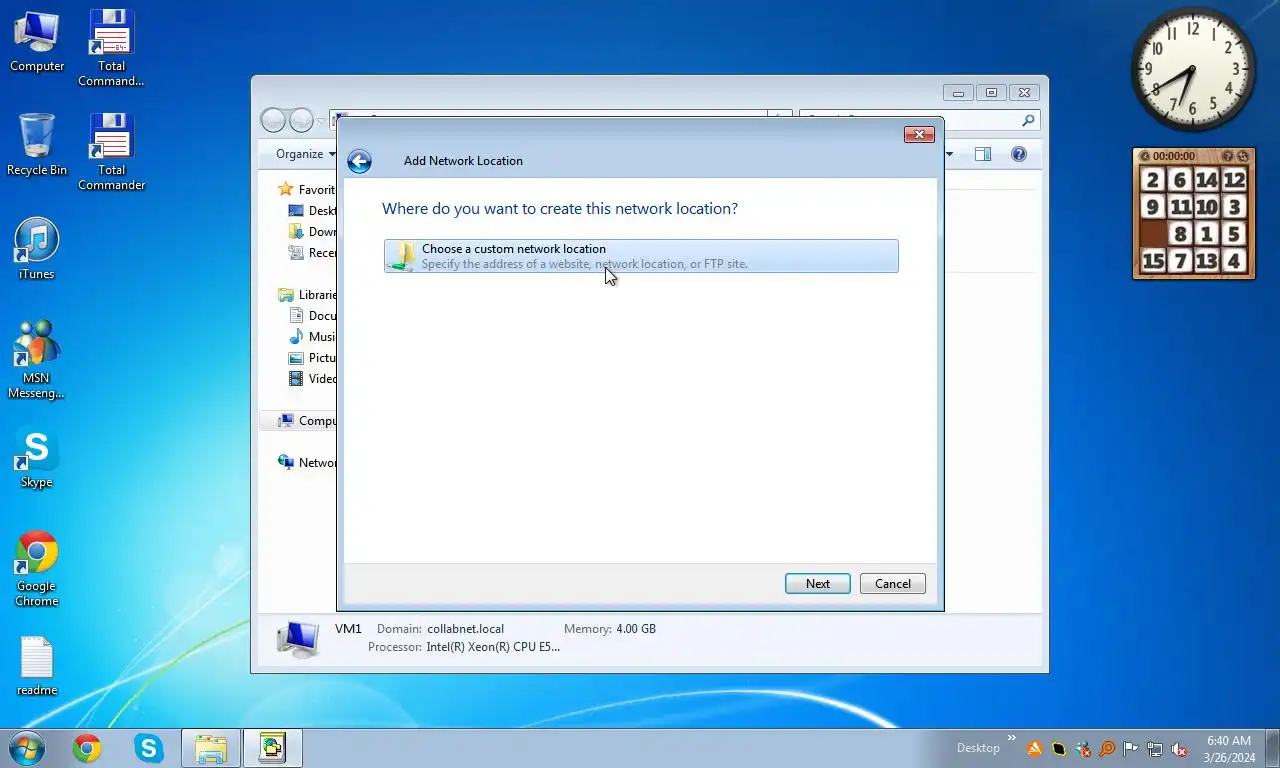Click the puzzle gadget timer icon
Viewport: 1280px width, 768px height.
[1146, 156]
